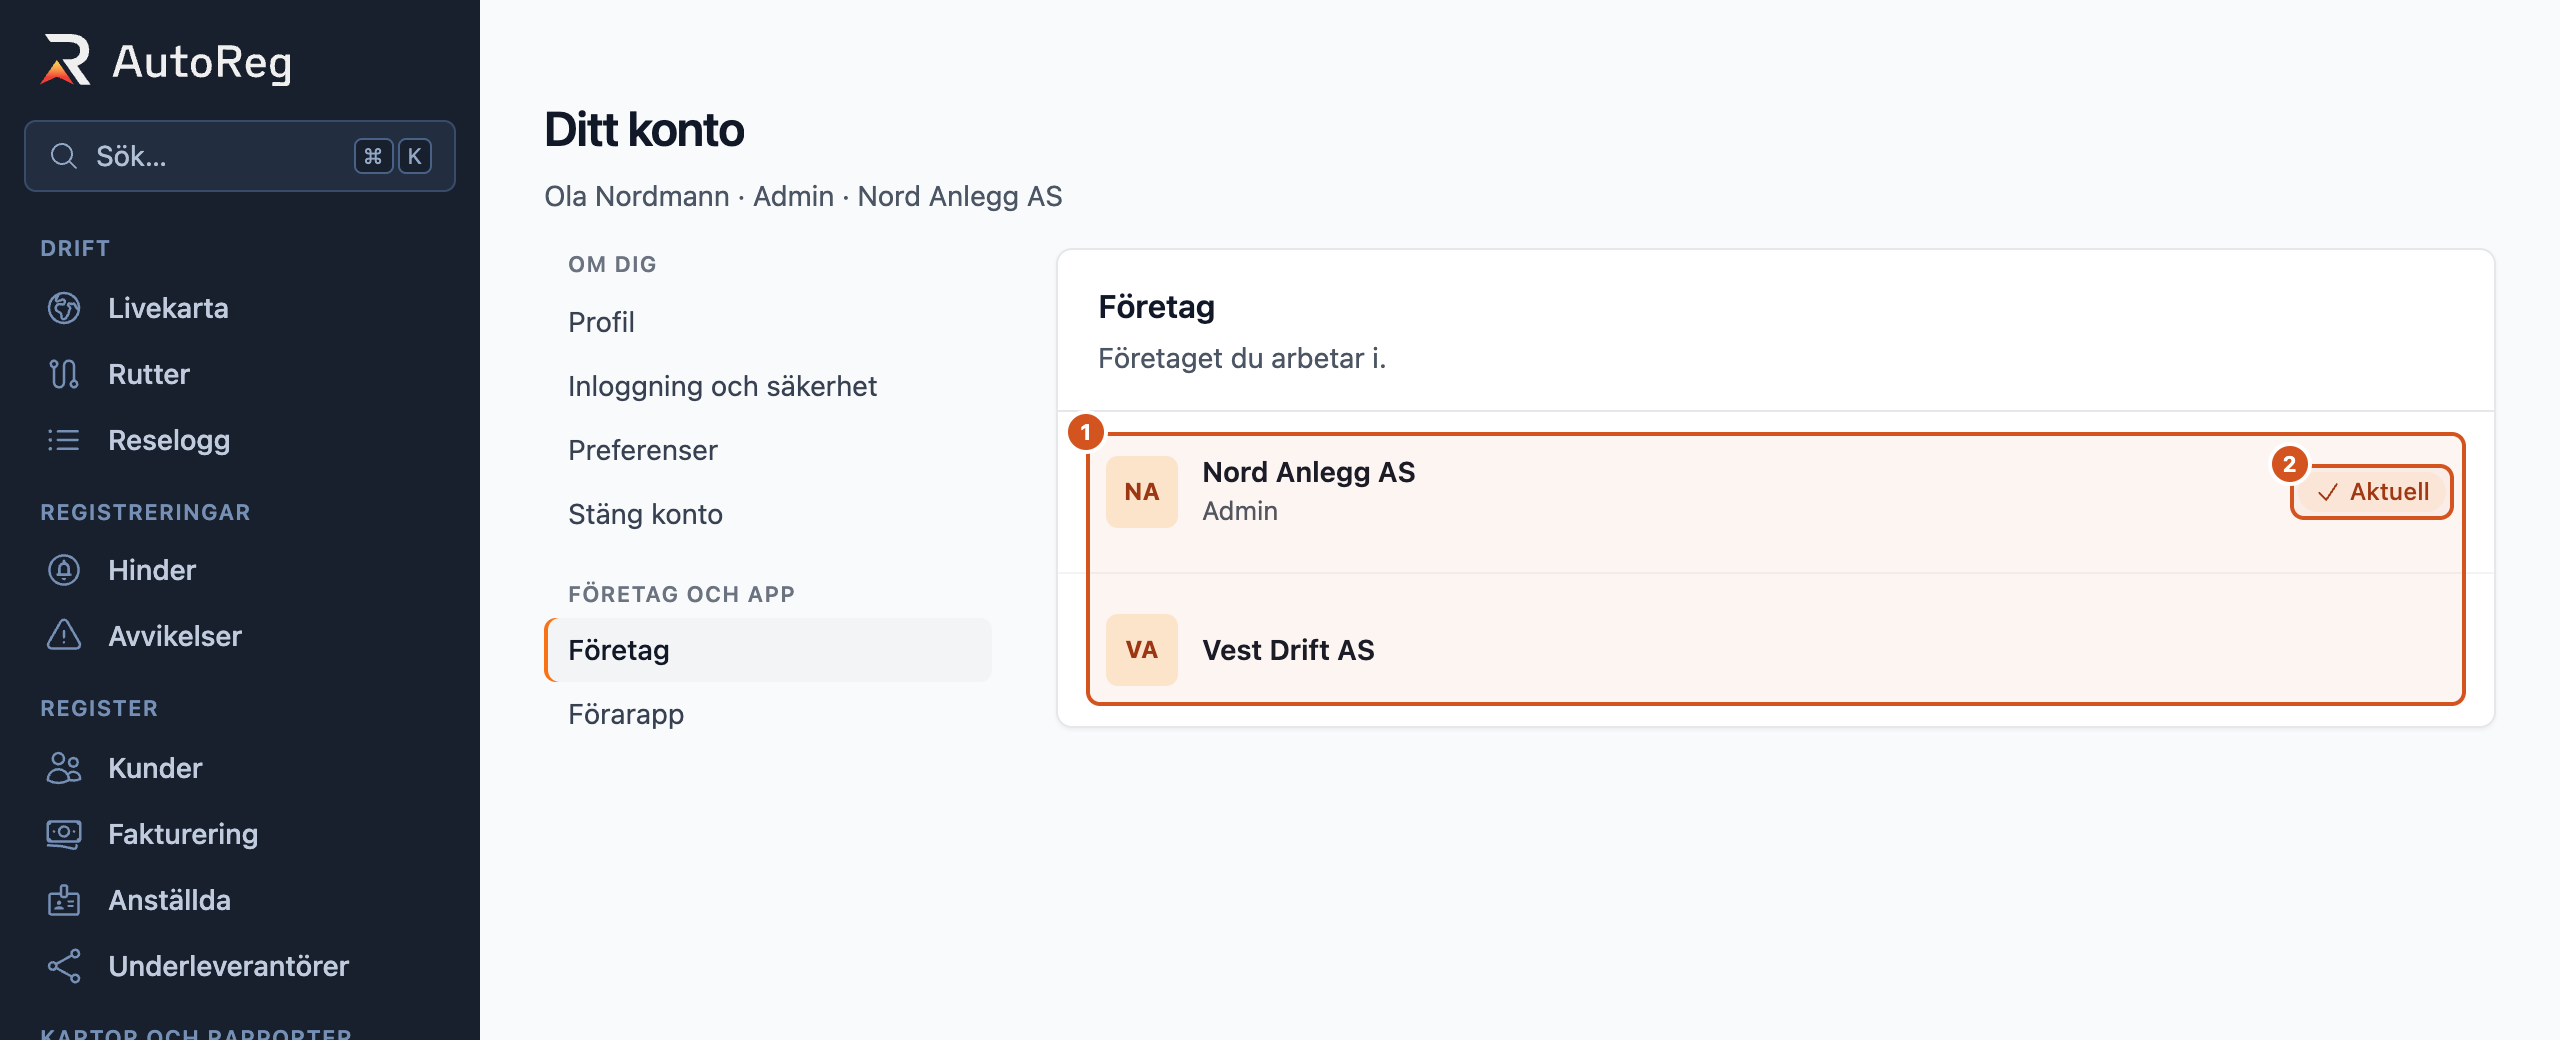
Task: Go to Fakturering
Action: pyautogui.click(x=240, y=834)
